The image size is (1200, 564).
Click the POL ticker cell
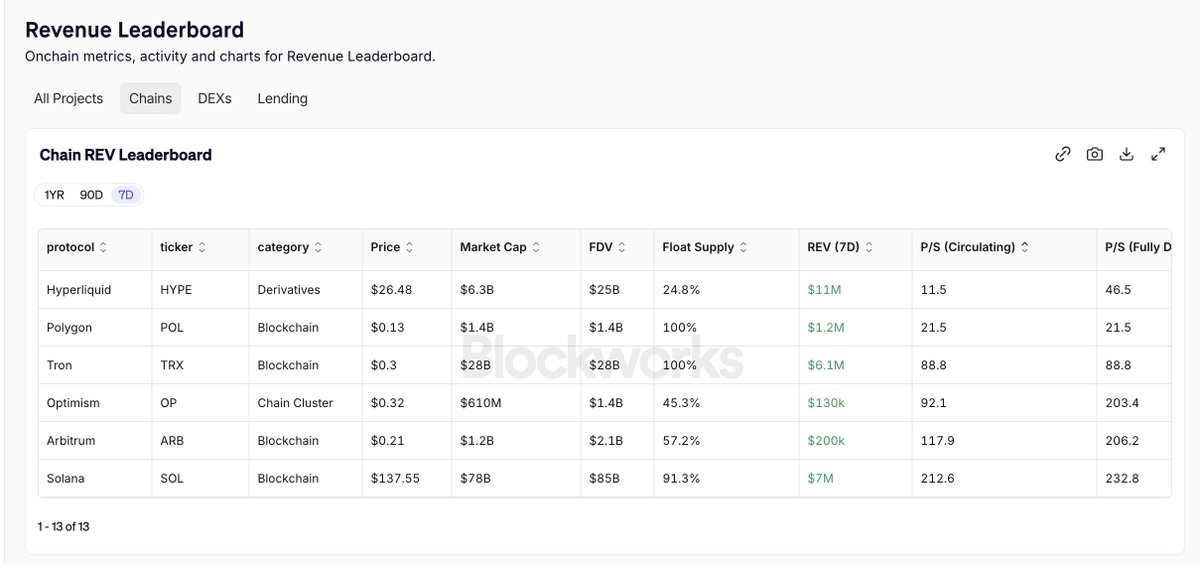tap(172, 328)
